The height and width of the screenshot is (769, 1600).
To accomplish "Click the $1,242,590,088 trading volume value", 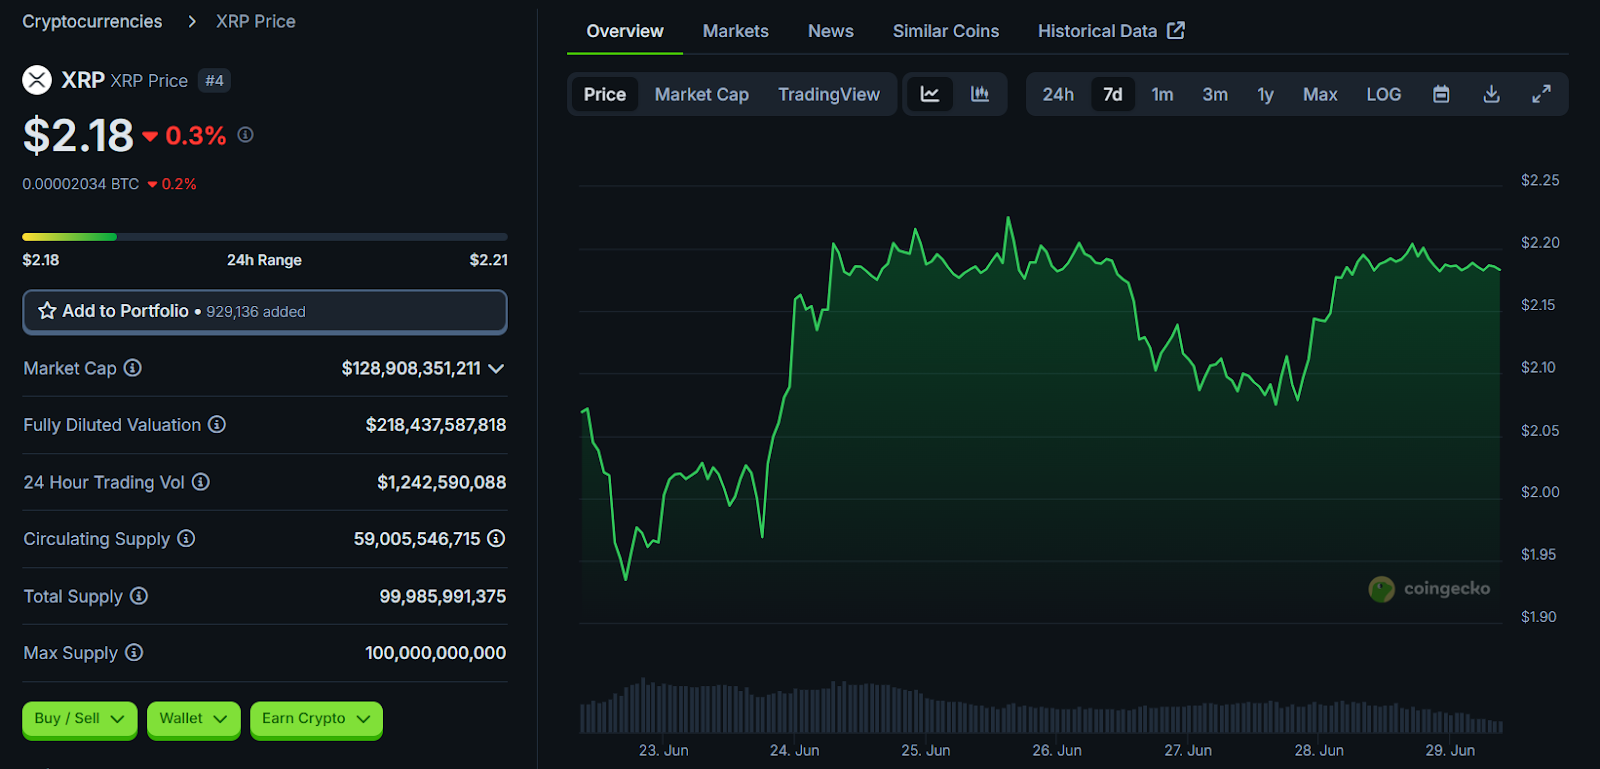I will point(441,482).
